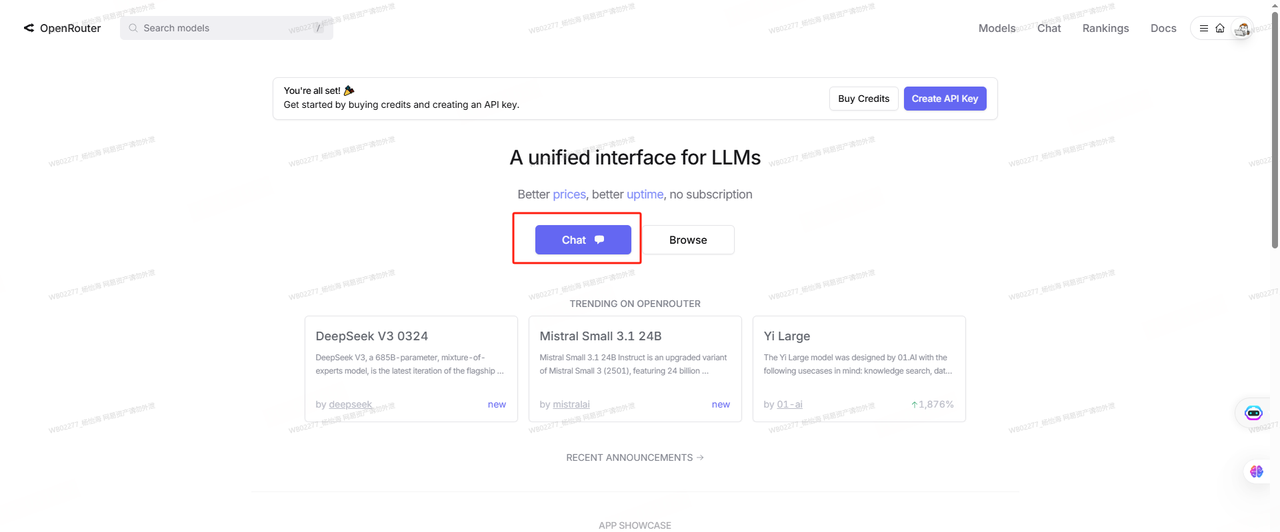Open the Models nav item

[996, 28]
